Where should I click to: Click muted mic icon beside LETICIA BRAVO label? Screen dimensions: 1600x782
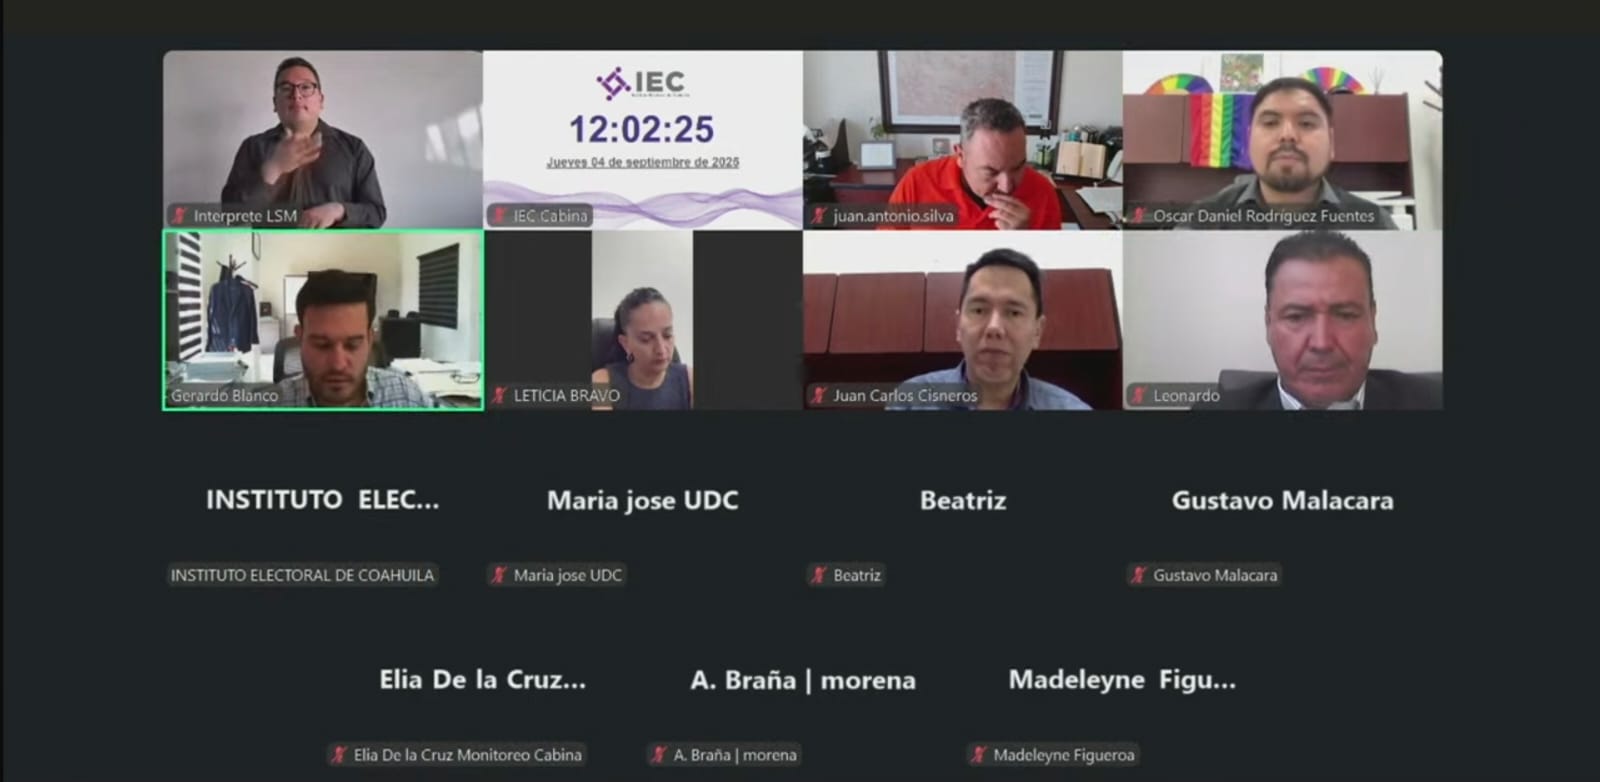point(499,395)
